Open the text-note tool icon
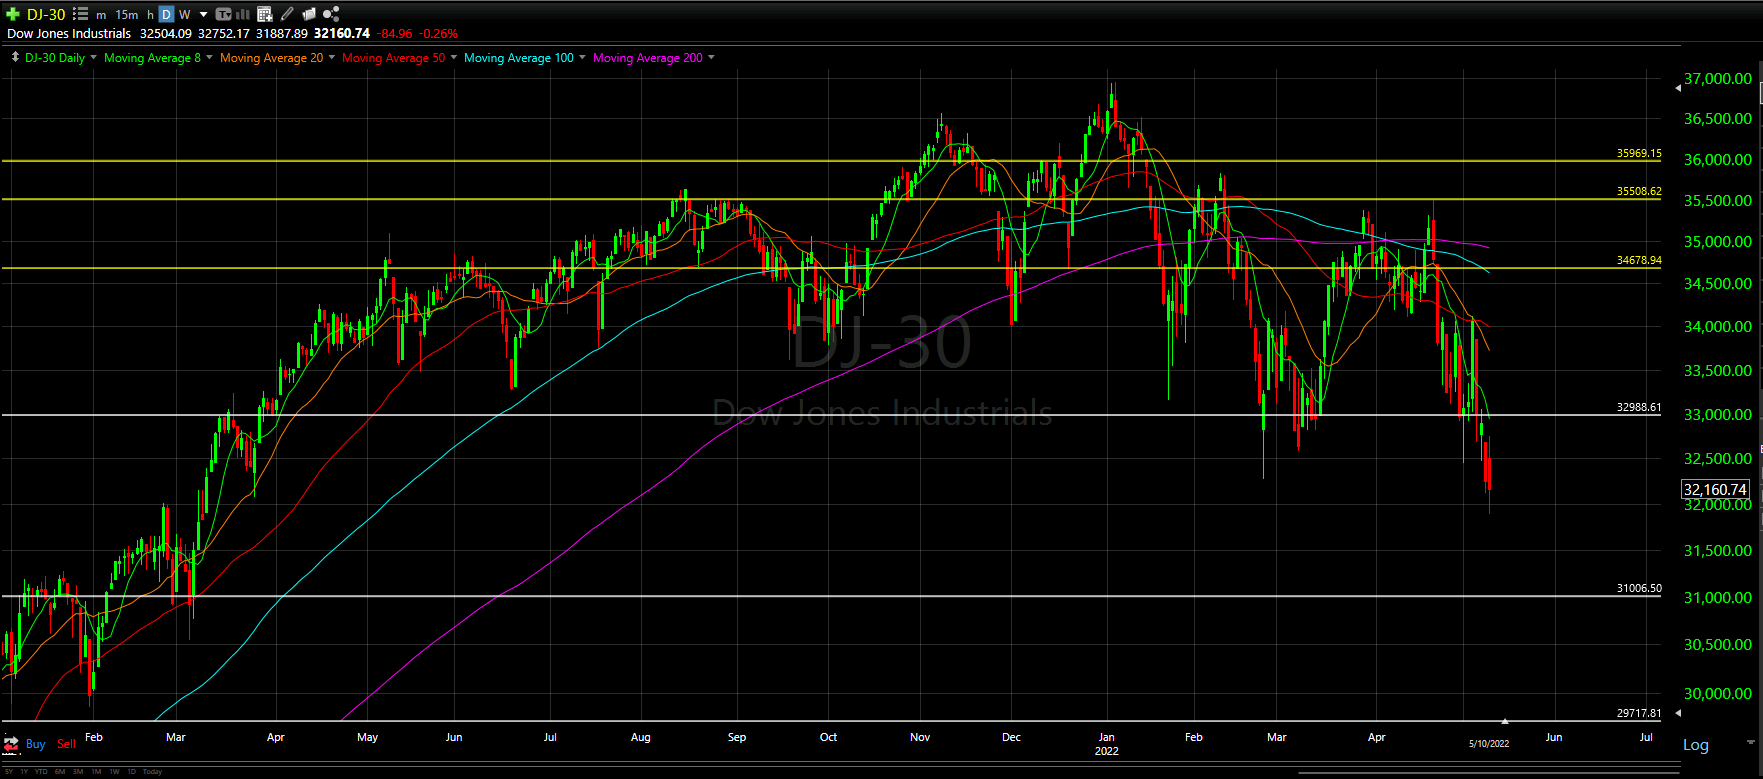The height and width of the screenshot is (779, 1763). [x=224, y=14]
